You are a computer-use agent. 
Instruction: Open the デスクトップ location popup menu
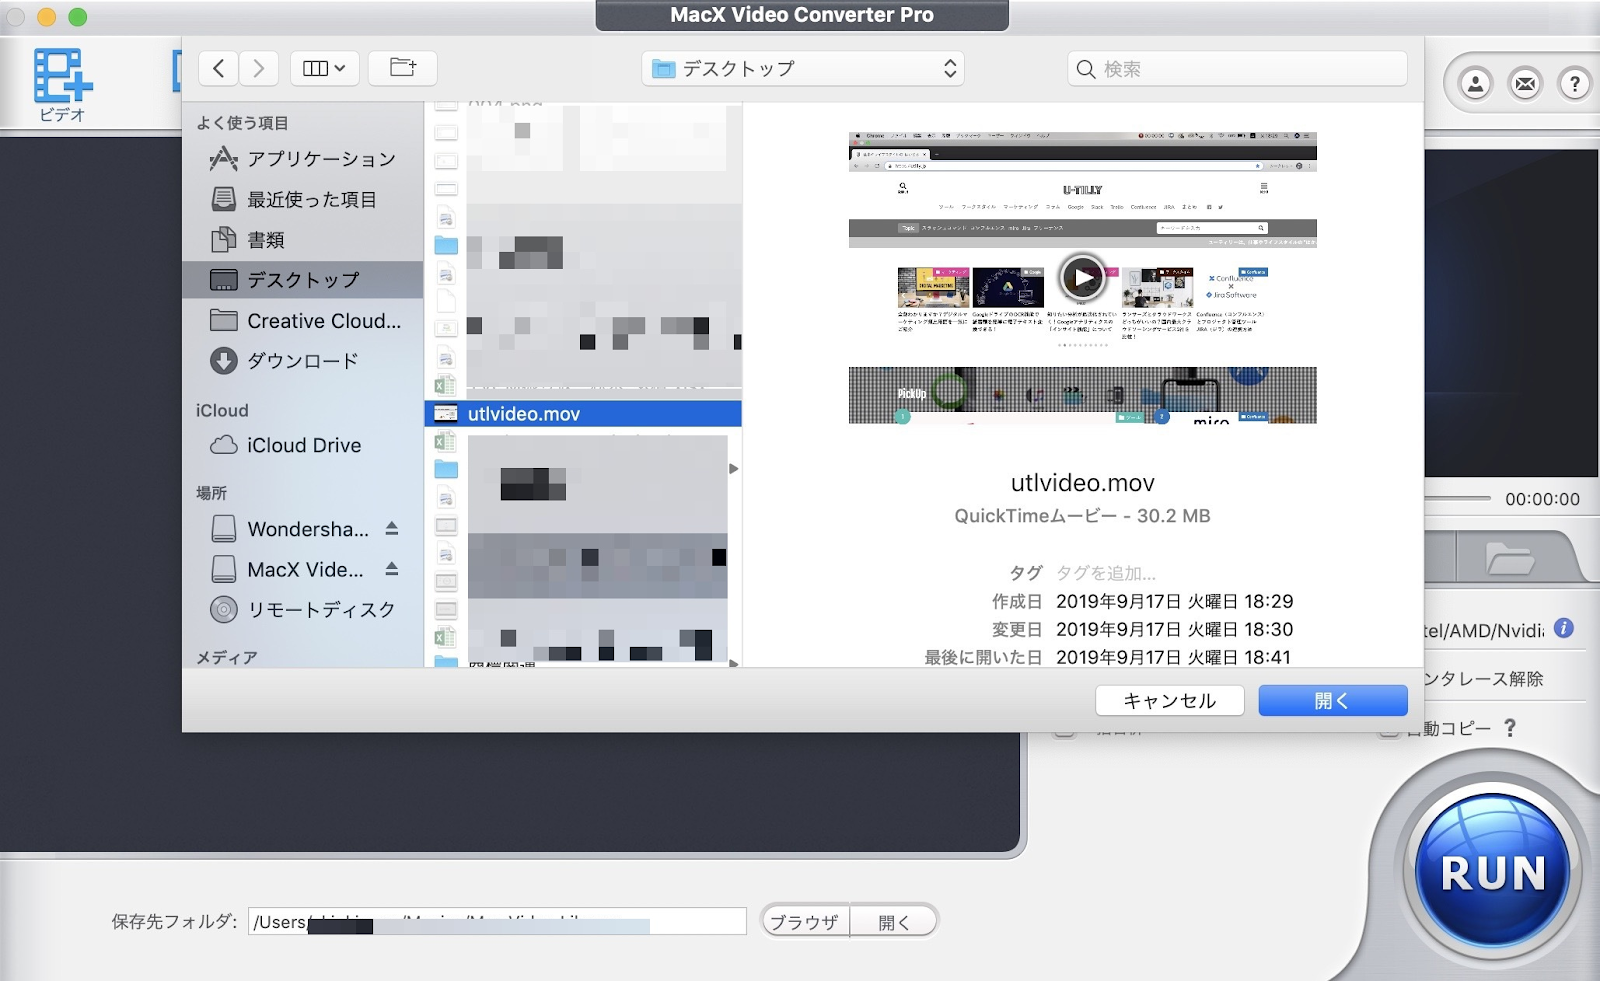click(x=803, y=68)
